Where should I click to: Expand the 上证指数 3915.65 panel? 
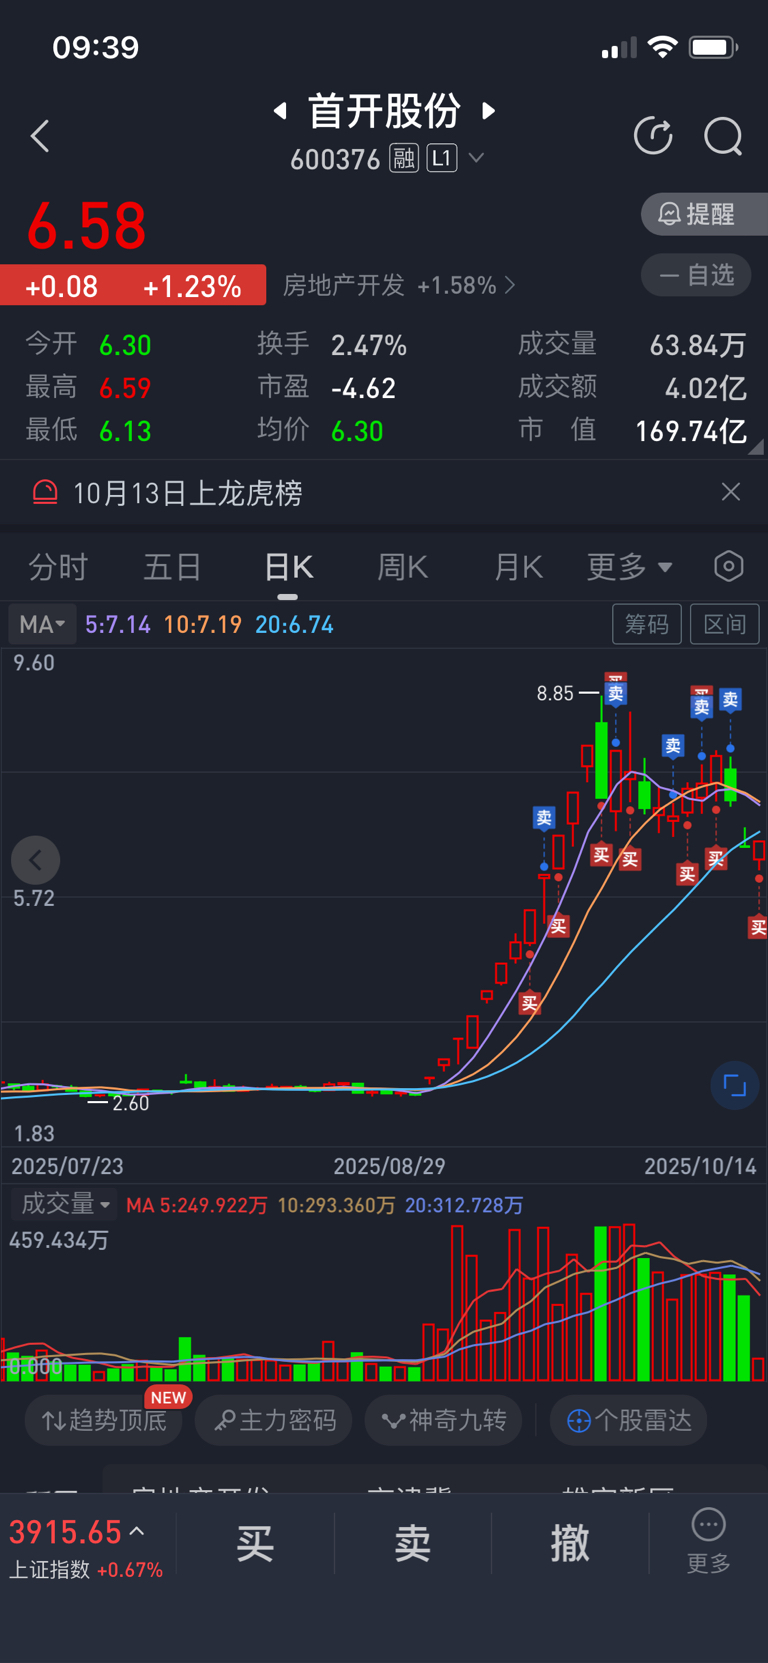point(85,1549)
